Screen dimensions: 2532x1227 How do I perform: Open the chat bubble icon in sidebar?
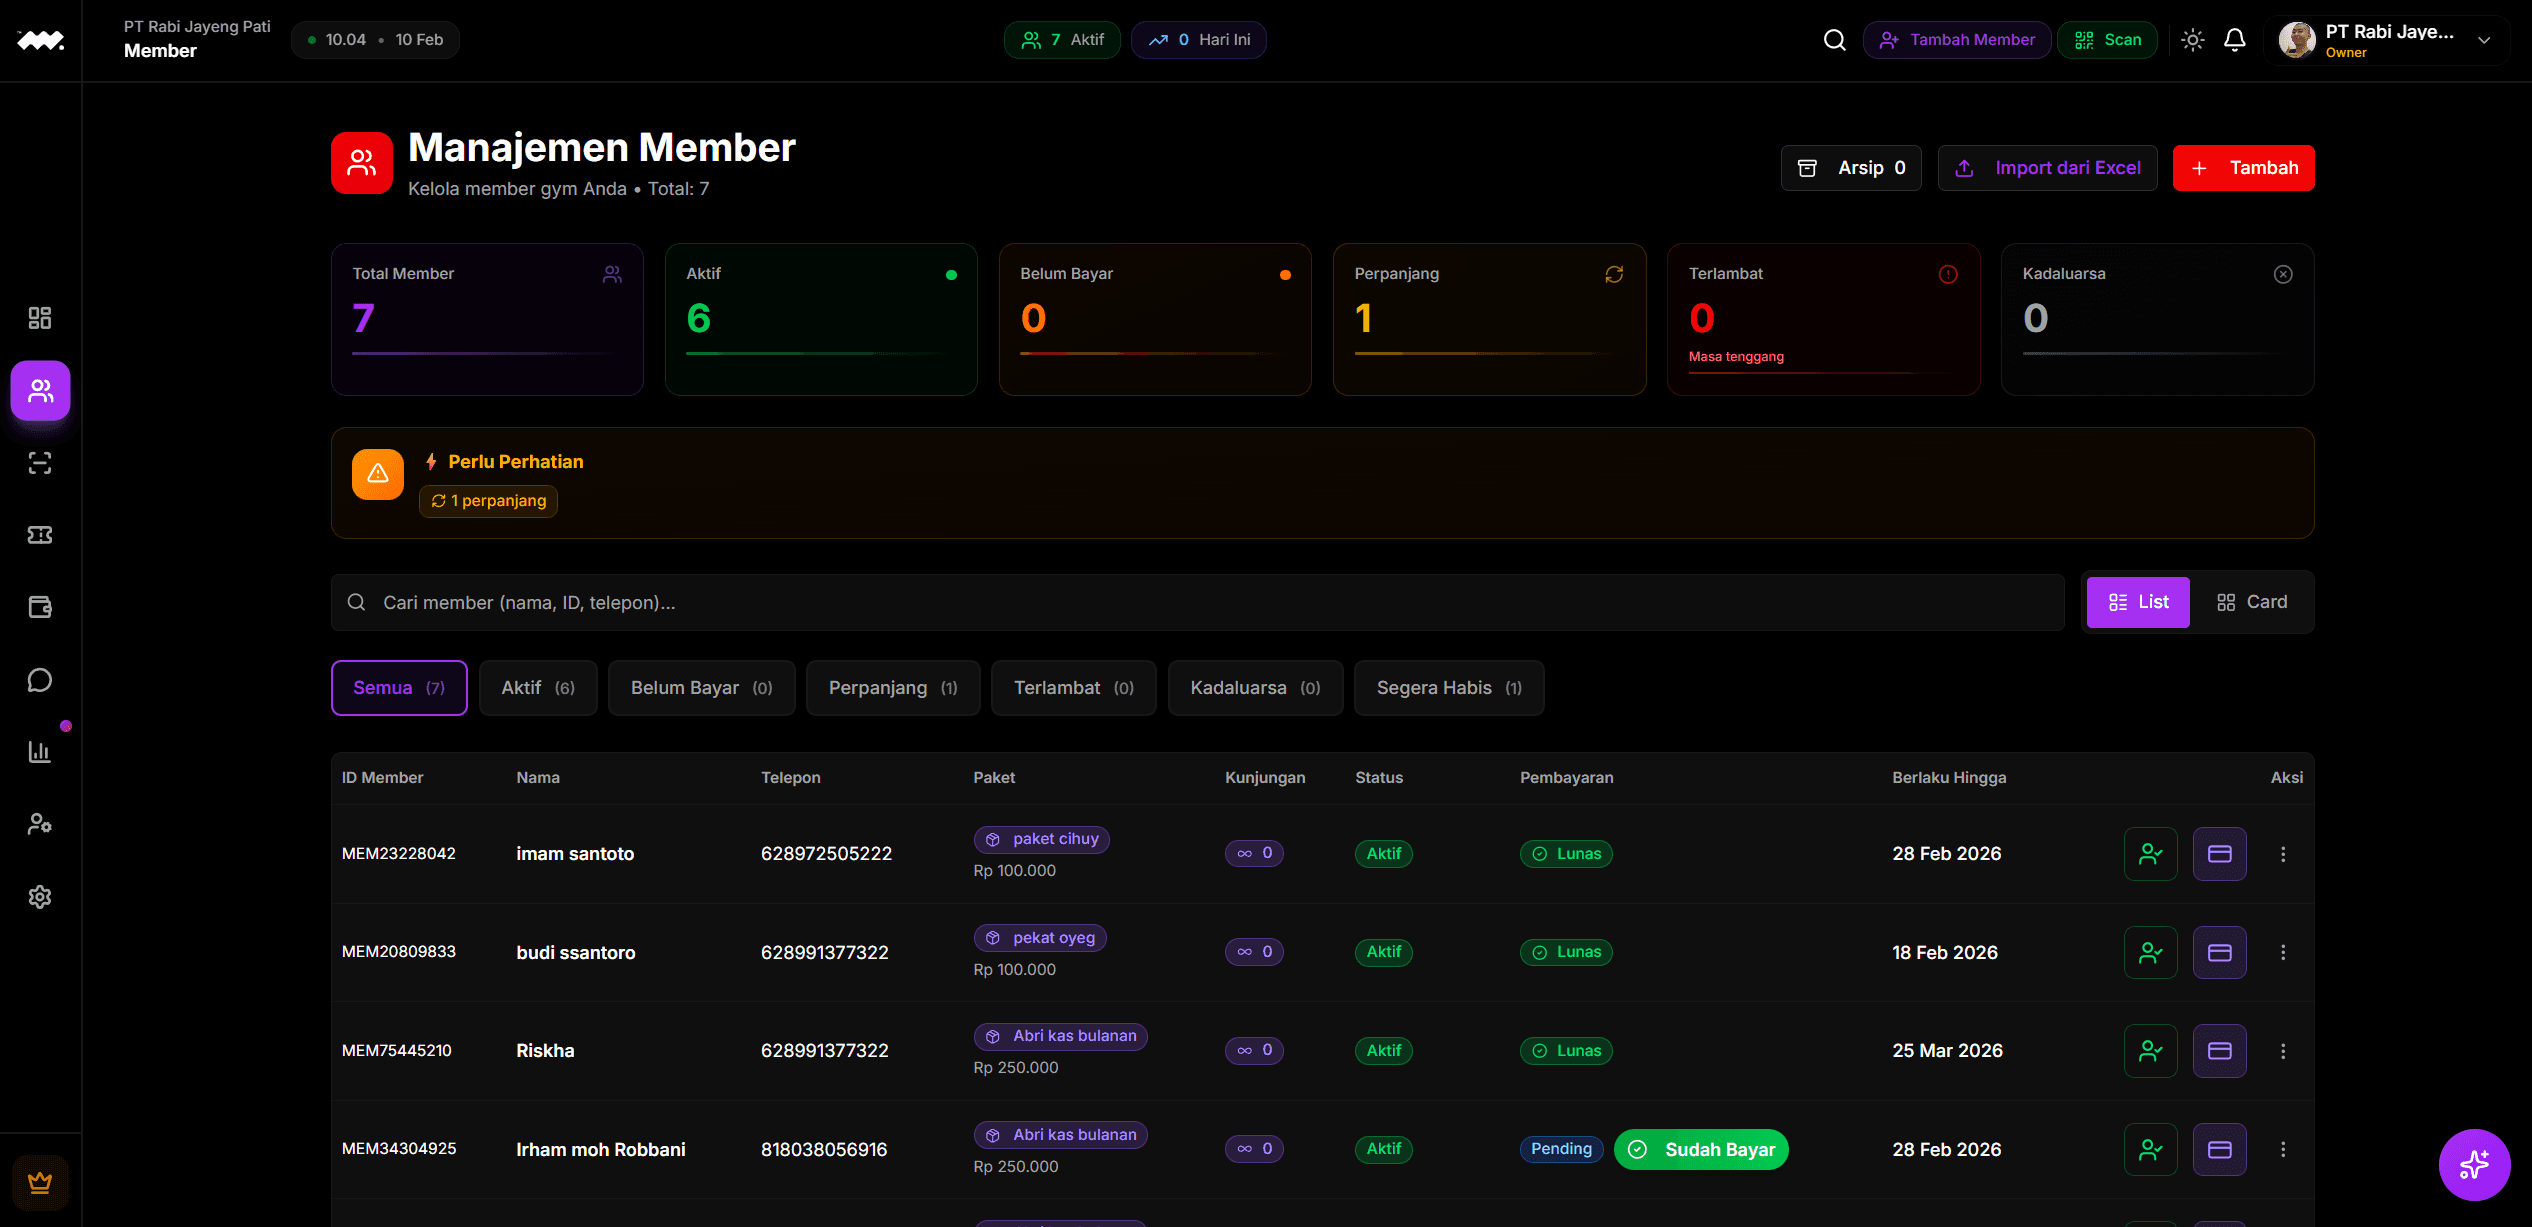[x=40, y=680]
